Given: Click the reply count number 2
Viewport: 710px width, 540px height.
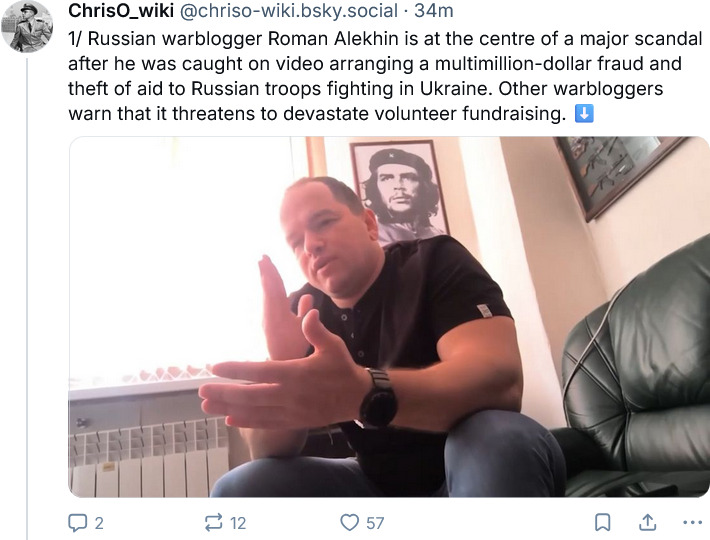Looking at the screenshot, I should point(99,523).
